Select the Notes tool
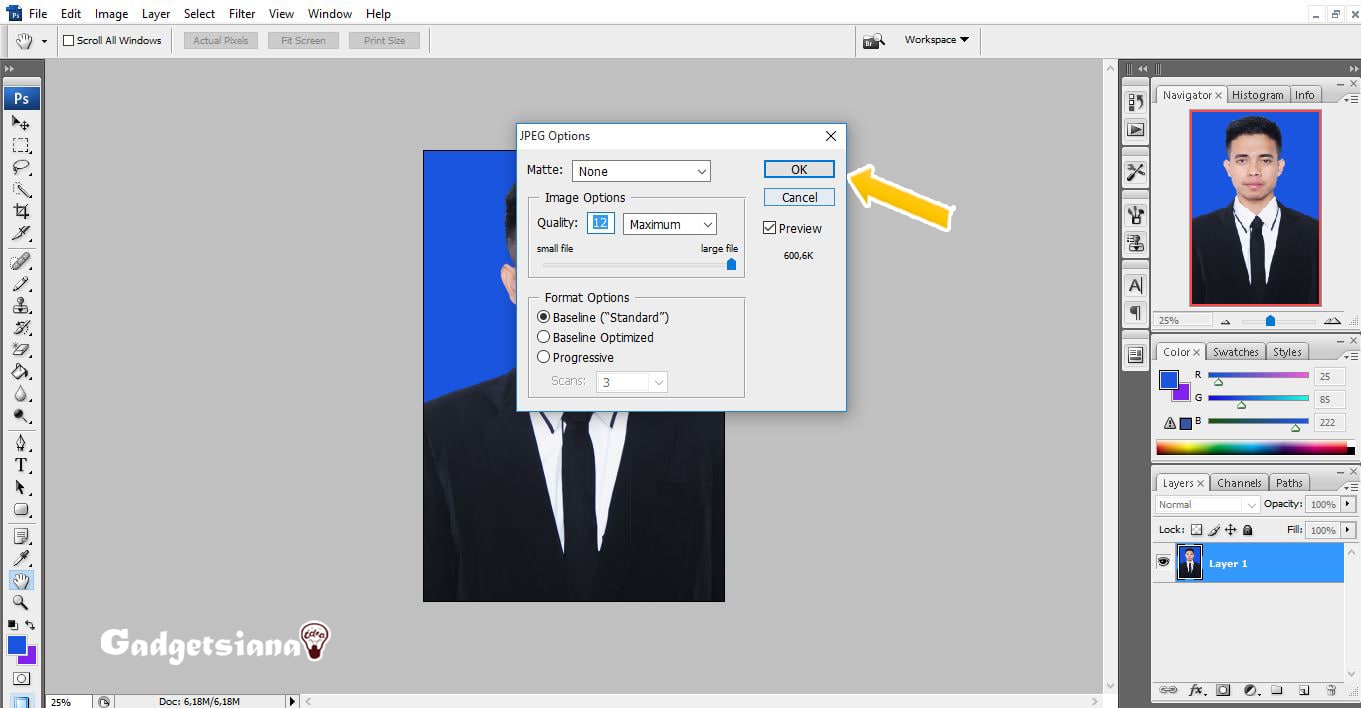Image resolution: width=1361 pixels, height=708 pixels. click(21, 536)
